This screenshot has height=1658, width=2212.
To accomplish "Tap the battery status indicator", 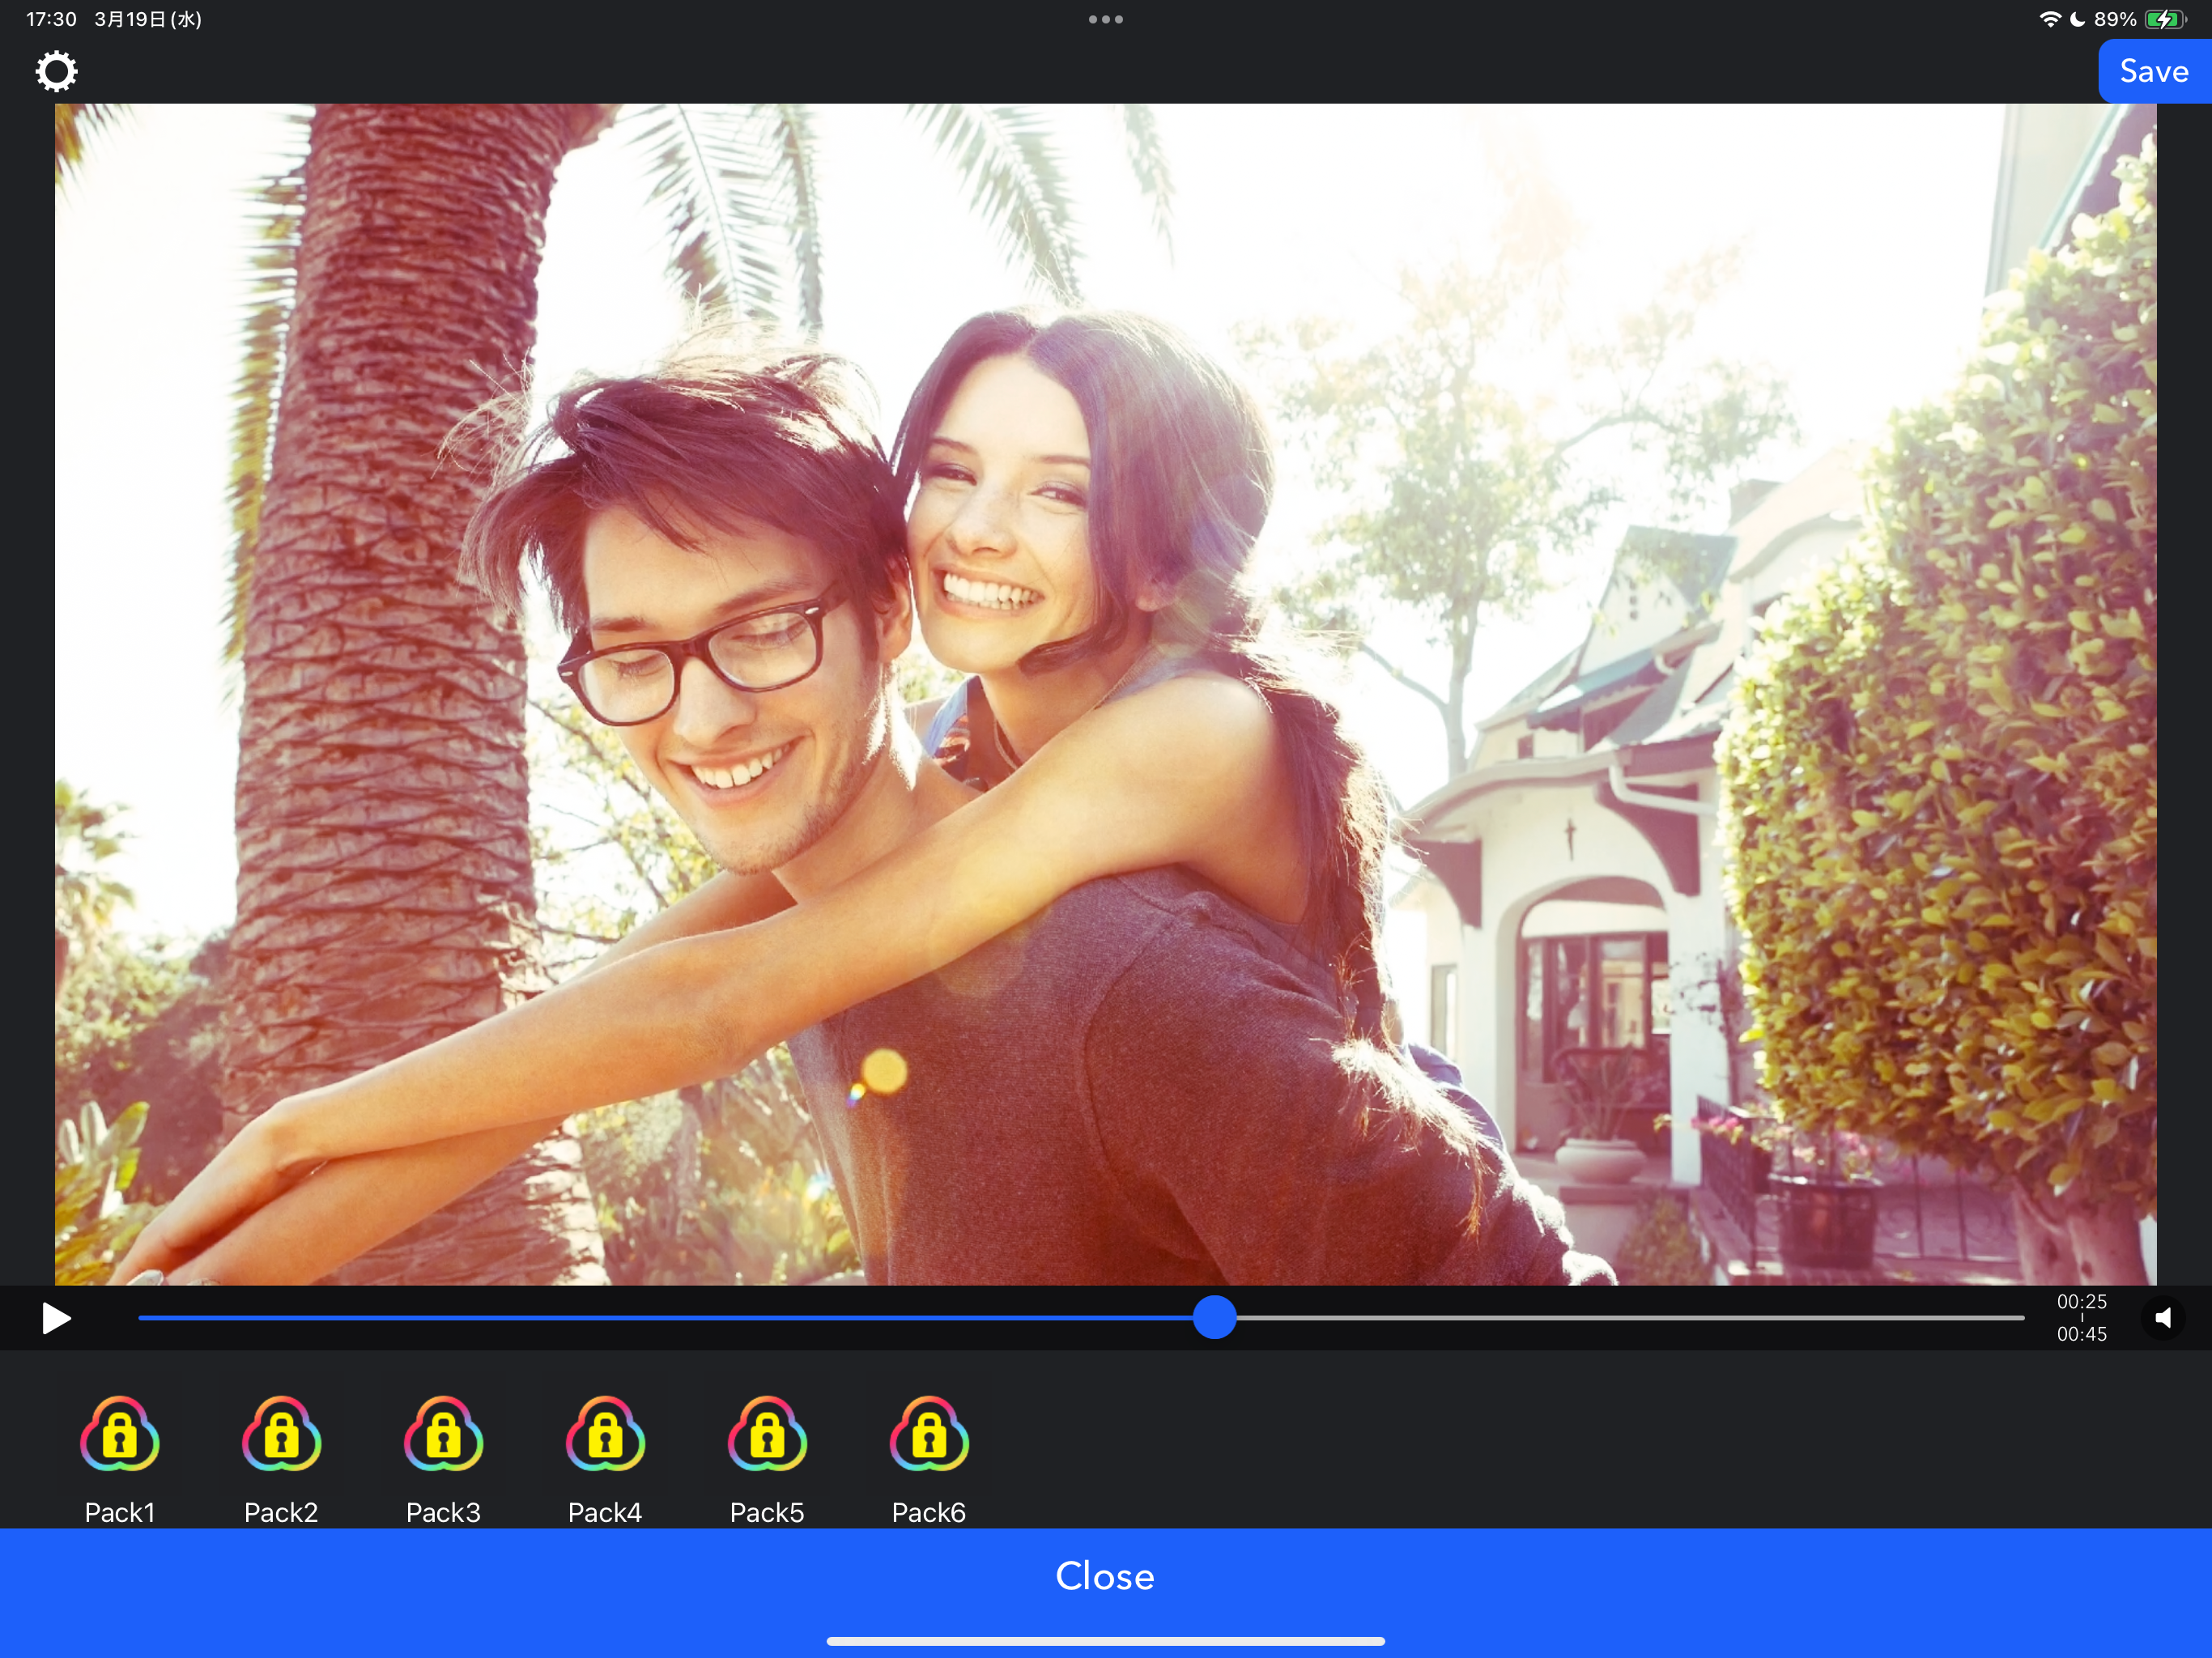I will pos(2165,19).
